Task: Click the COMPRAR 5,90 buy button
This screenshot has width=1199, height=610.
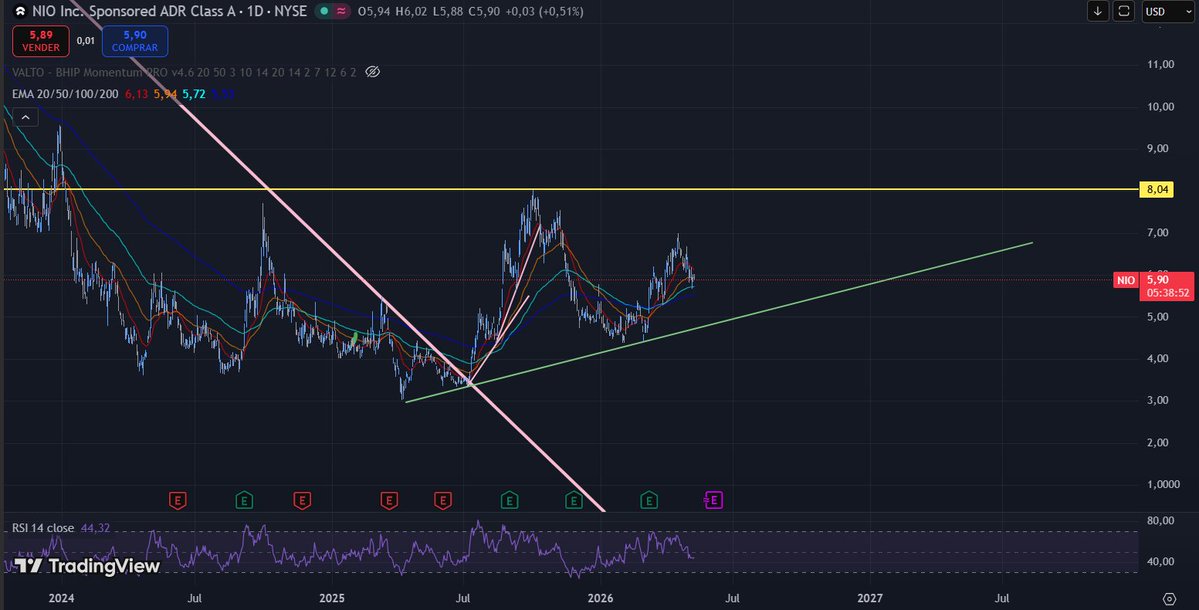Action: (x=135, y=41)
